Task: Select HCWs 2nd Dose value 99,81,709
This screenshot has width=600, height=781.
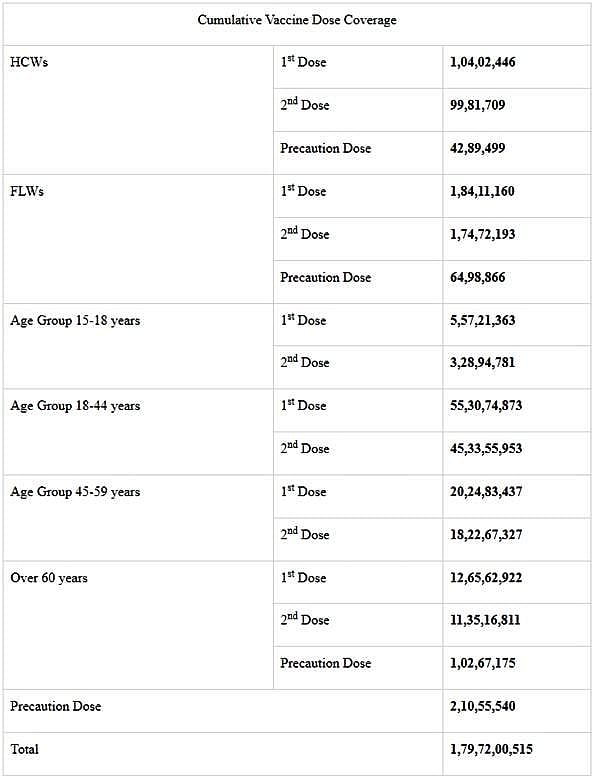Action: pyautogui.click(x=478, y=105)
